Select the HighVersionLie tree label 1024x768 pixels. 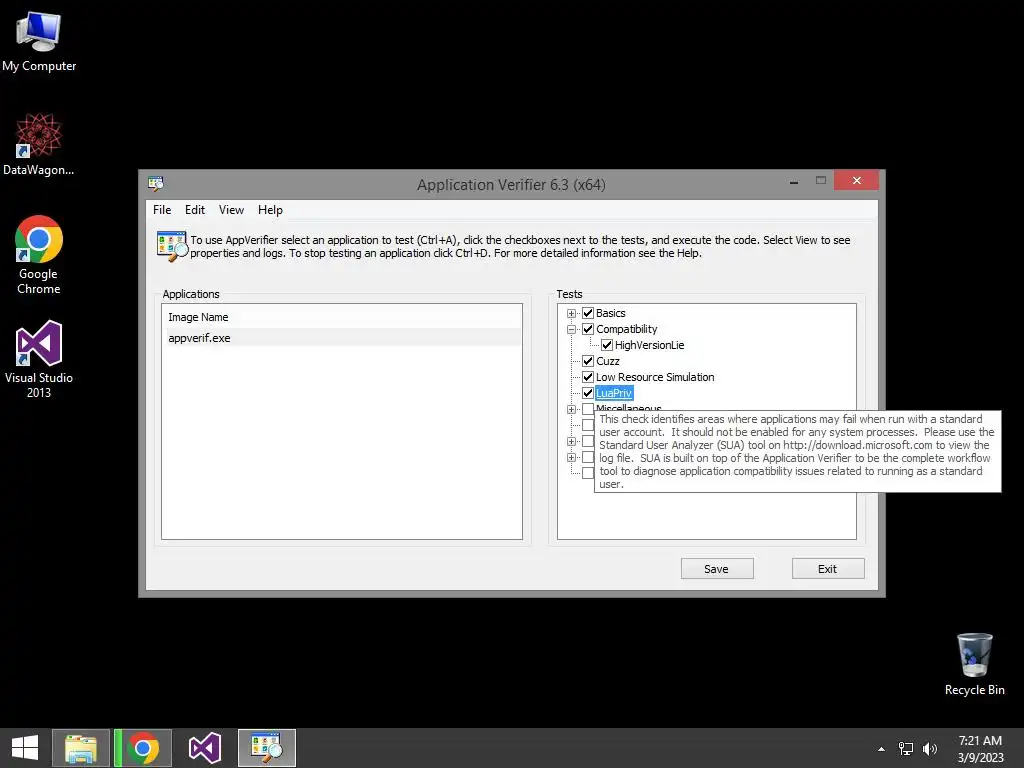pyautogui.click(x=649, y=345)
